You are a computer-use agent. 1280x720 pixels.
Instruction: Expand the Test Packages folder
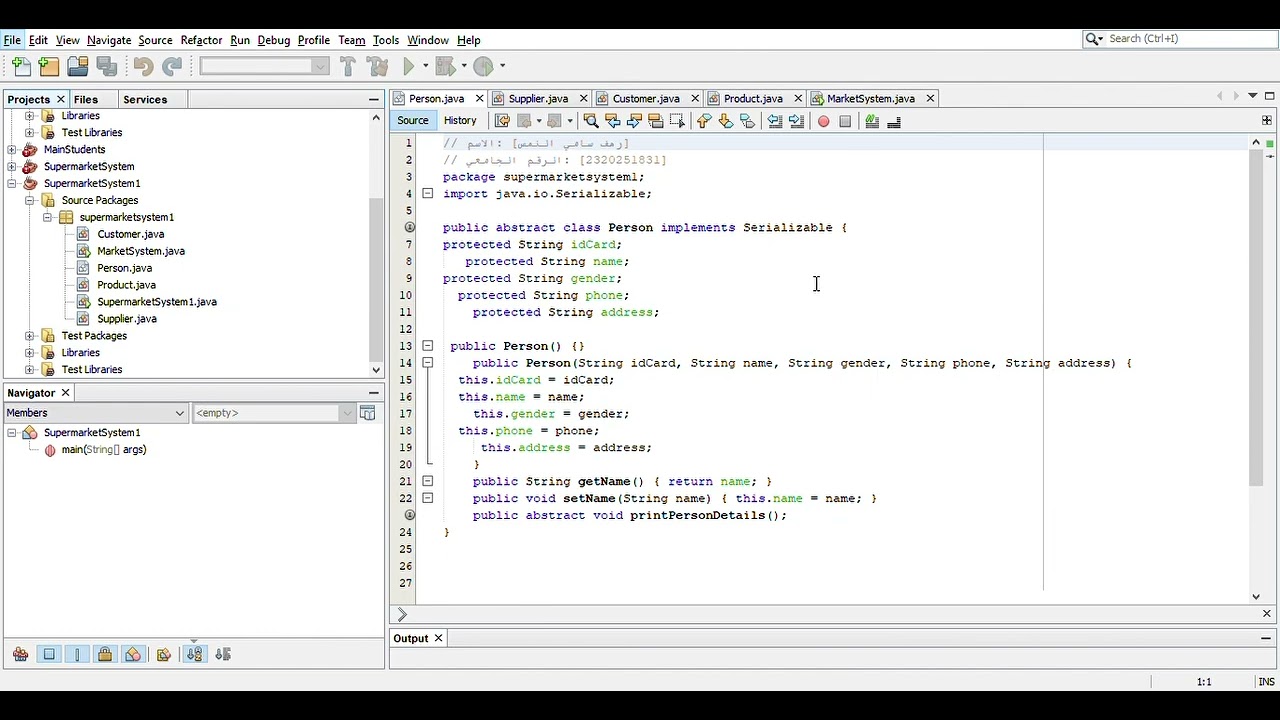29,335
